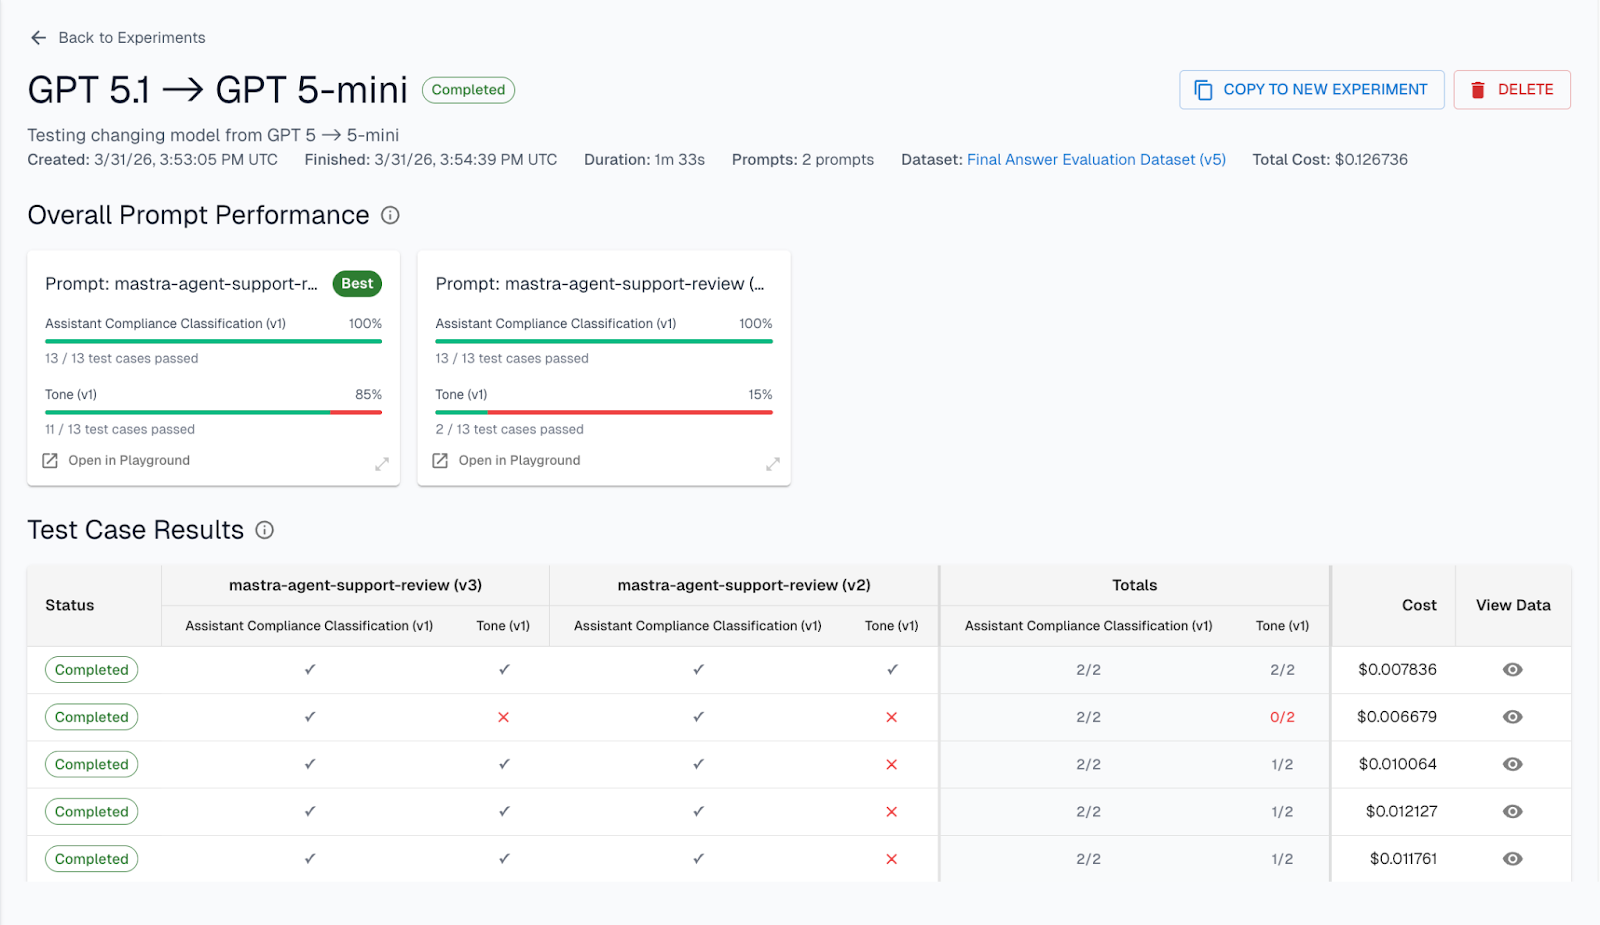
Task: Click the info icon beside Overall Prompt Performance
Action: (390, 215)
